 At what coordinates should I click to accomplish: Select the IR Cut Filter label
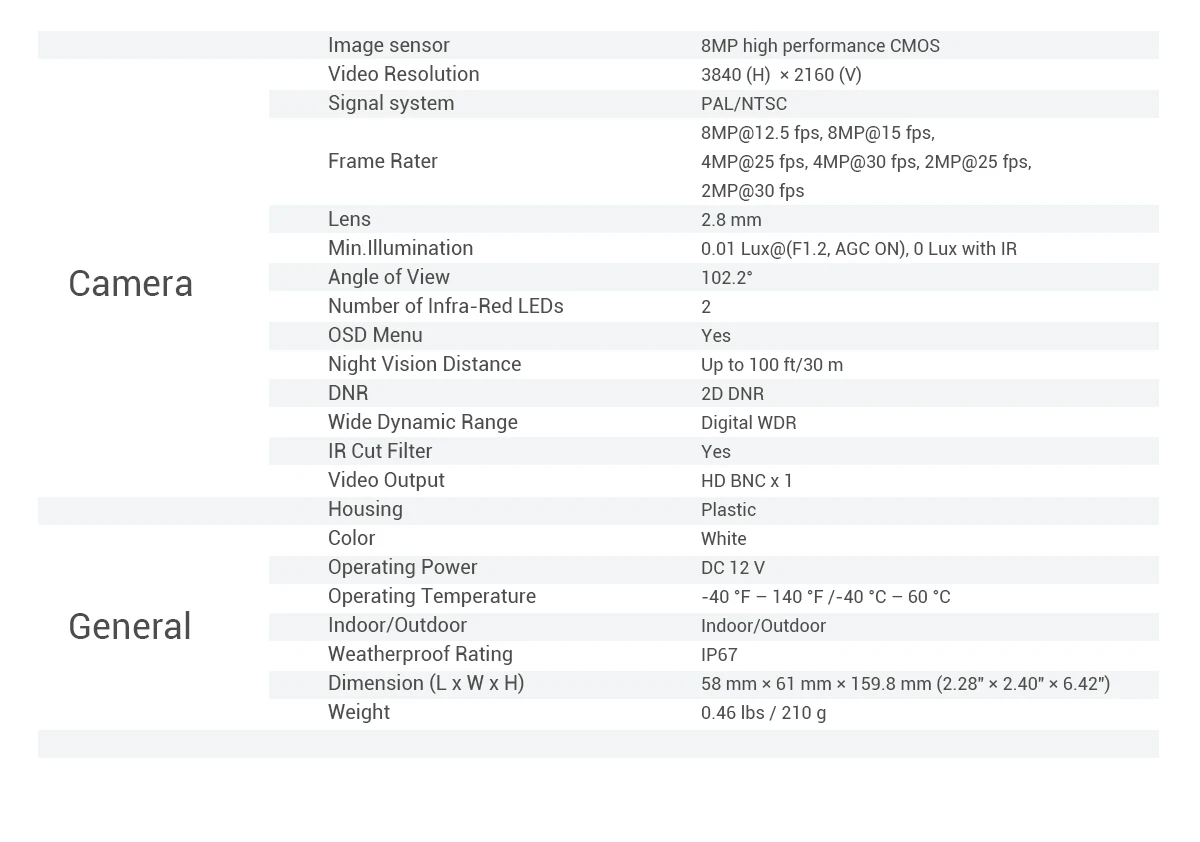pos(380,451)
